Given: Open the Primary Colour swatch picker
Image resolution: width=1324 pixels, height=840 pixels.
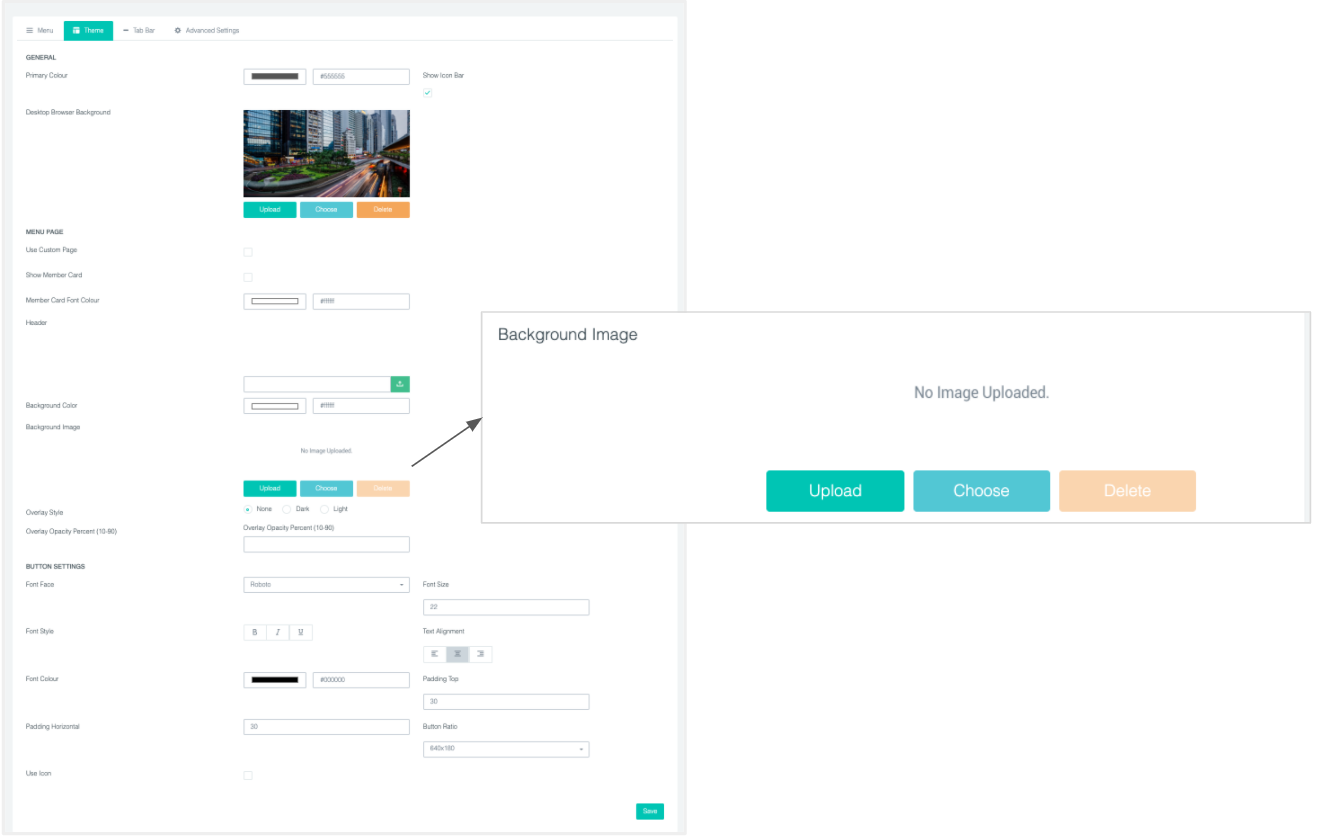Looking at the screenshot, I should (275, 76).
